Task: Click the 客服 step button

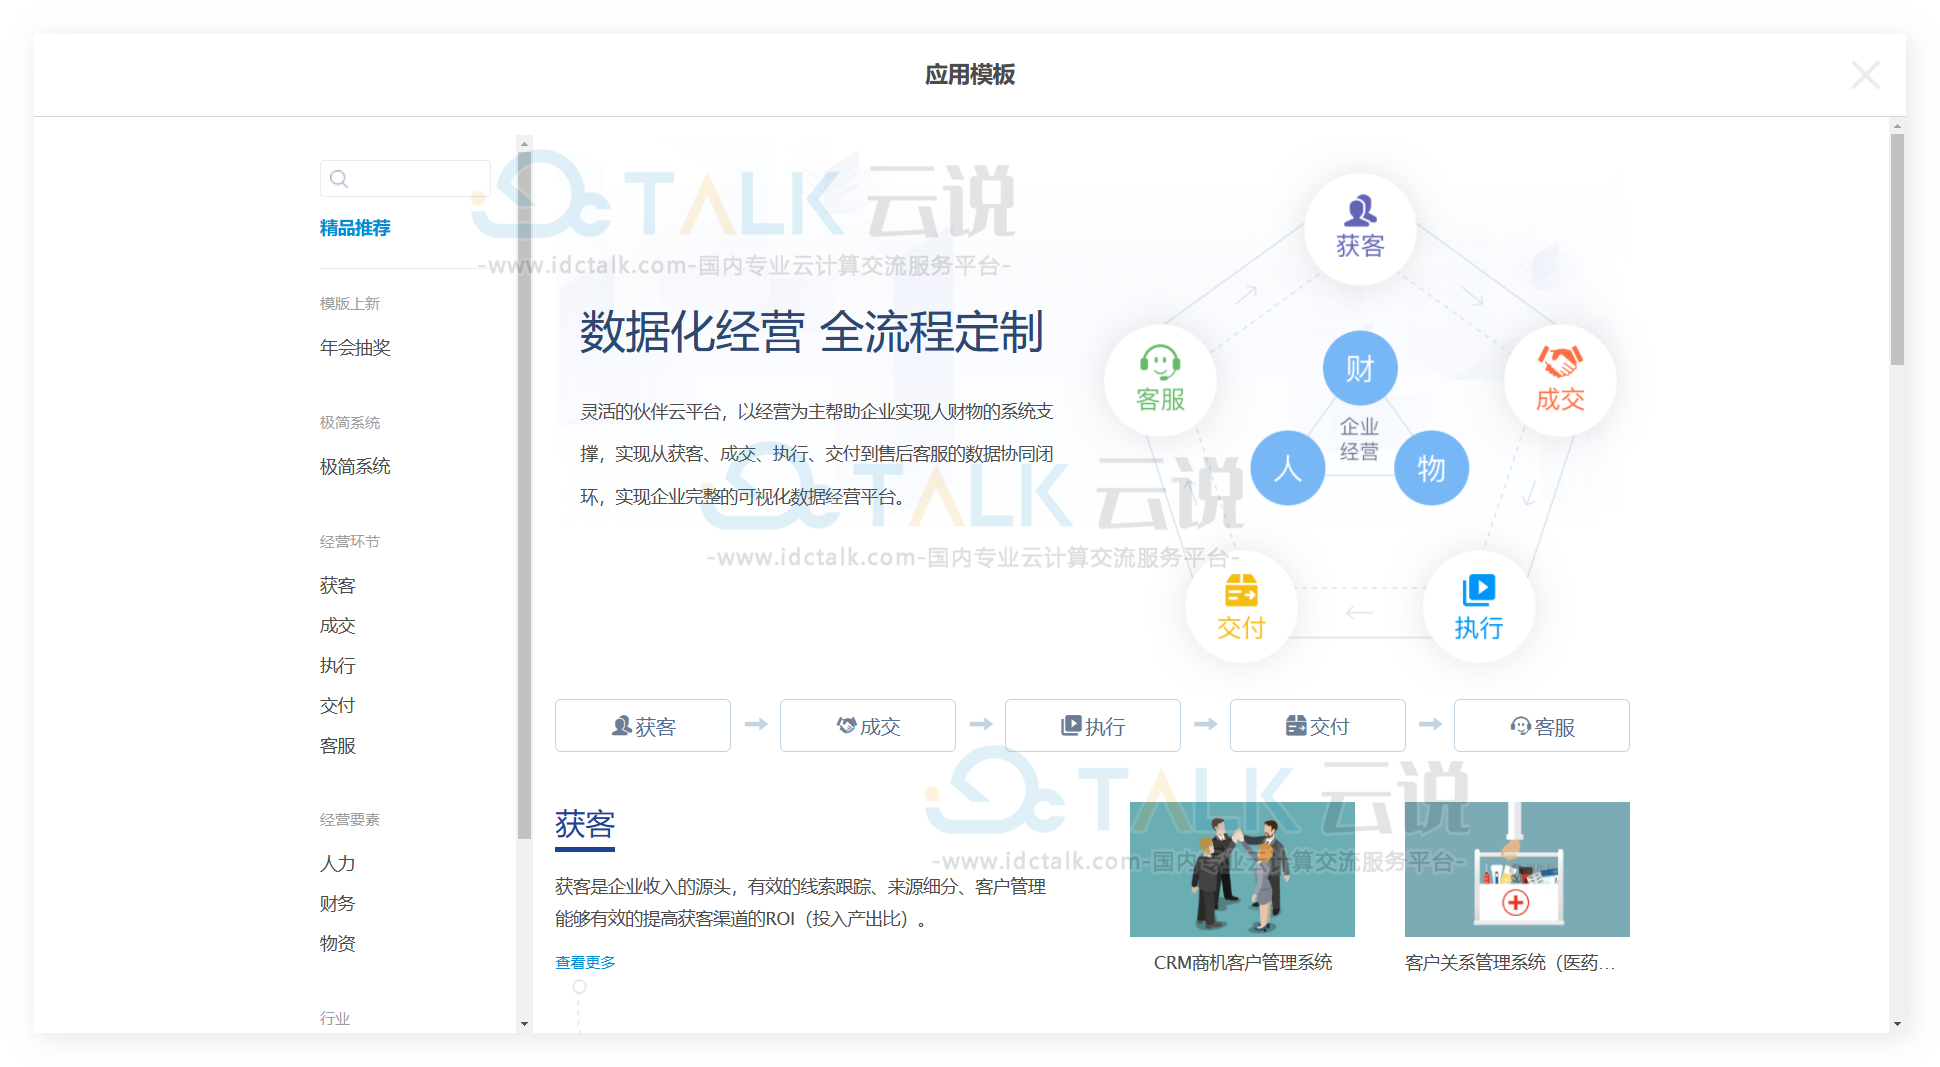Action: pyautogui.click(x=1542, y=726)
